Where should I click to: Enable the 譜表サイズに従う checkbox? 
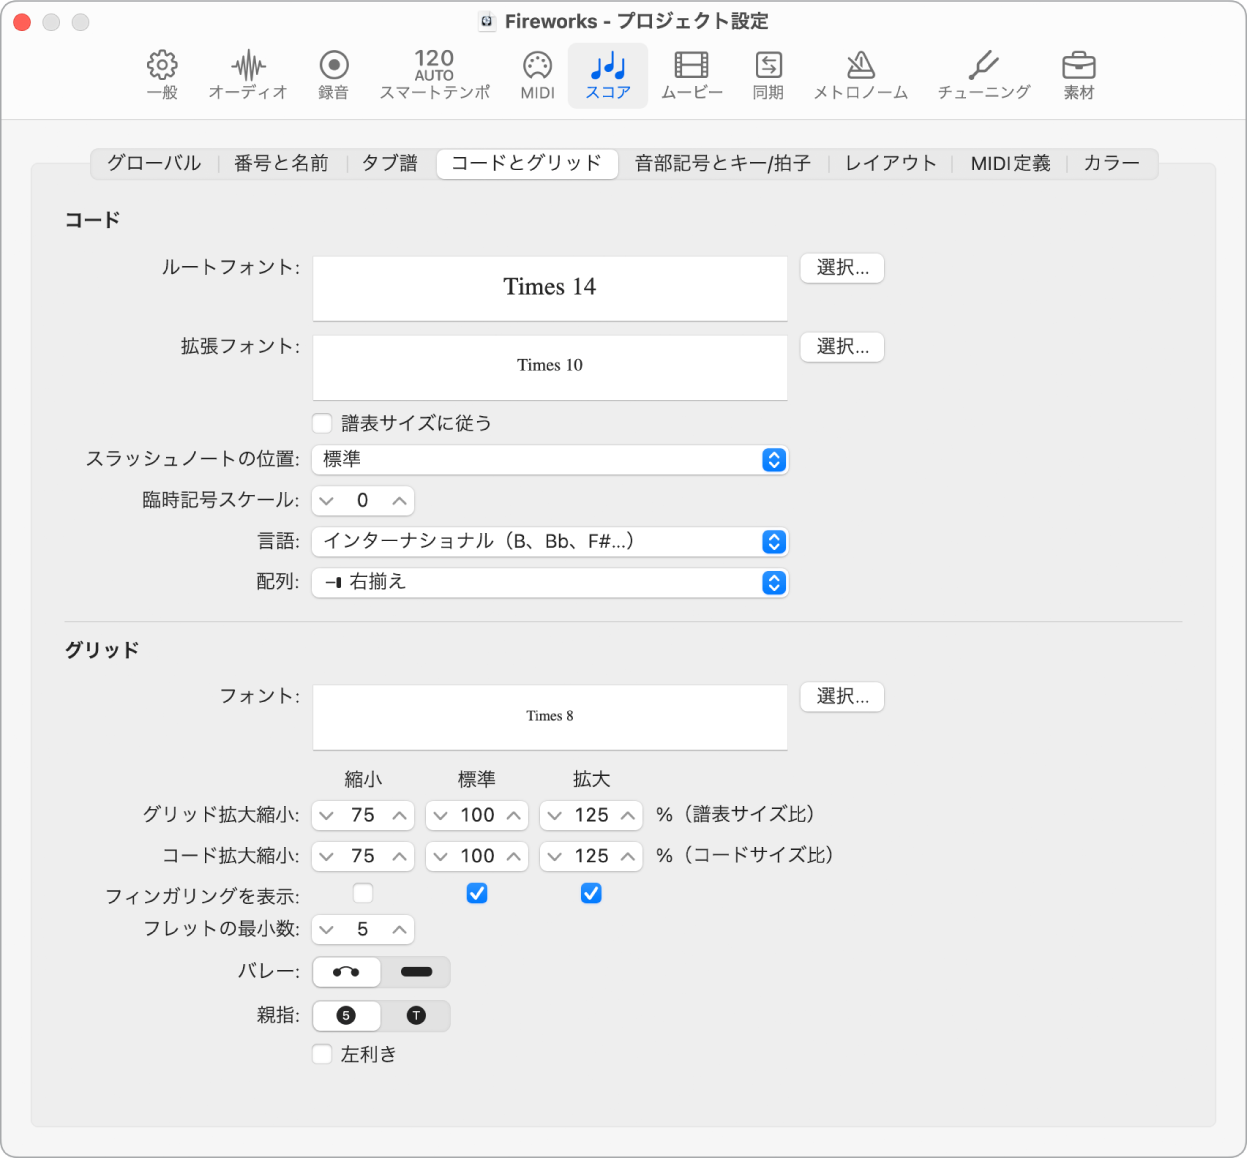click(322, 423)
